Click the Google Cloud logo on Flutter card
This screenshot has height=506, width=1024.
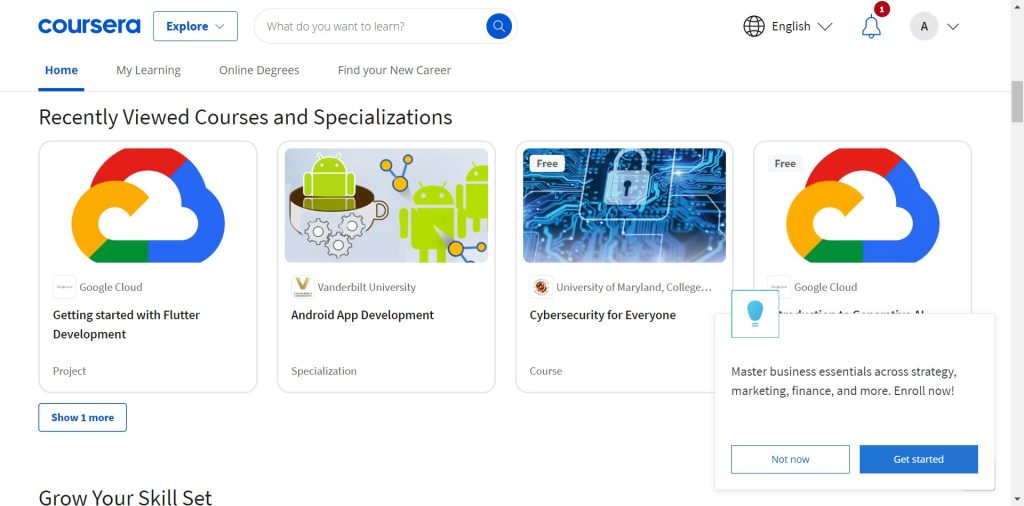[64, 287]
